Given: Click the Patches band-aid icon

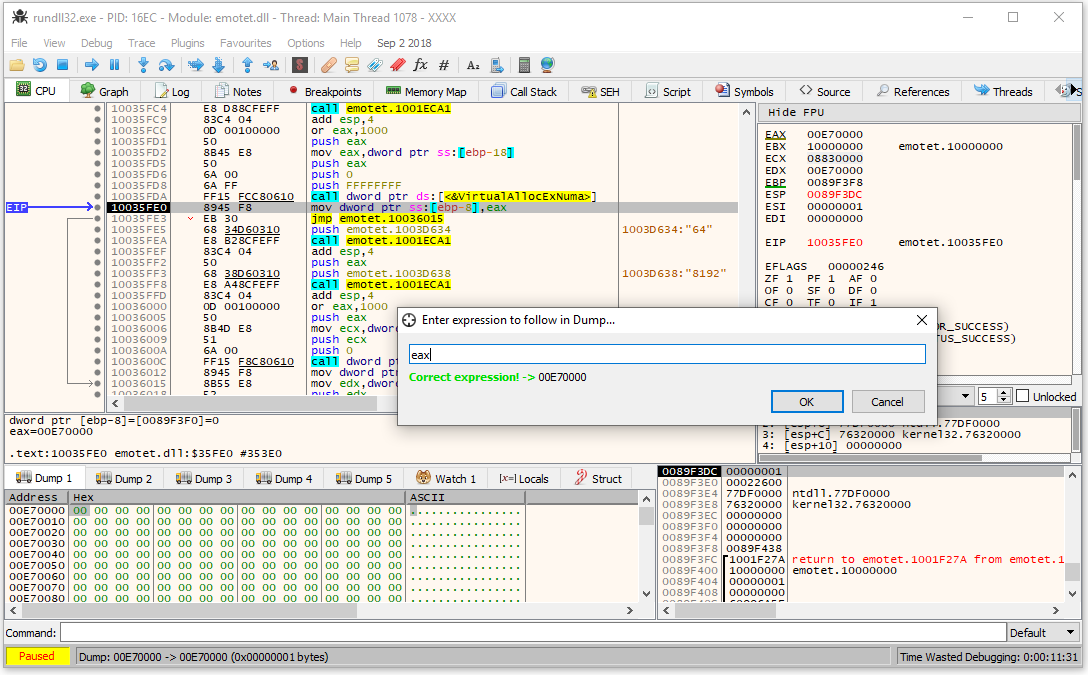Looking at the screenshot, I should pos(328,65).
